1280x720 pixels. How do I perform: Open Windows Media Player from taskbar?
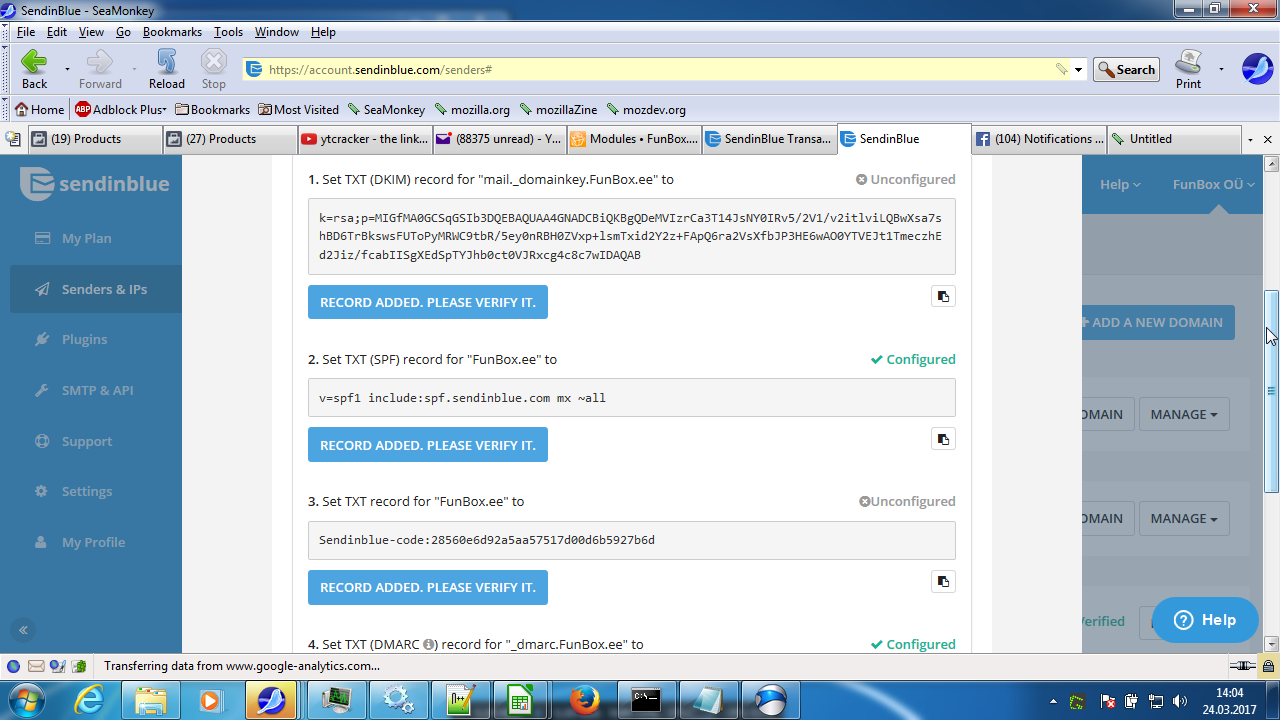[x=211, y=700]
